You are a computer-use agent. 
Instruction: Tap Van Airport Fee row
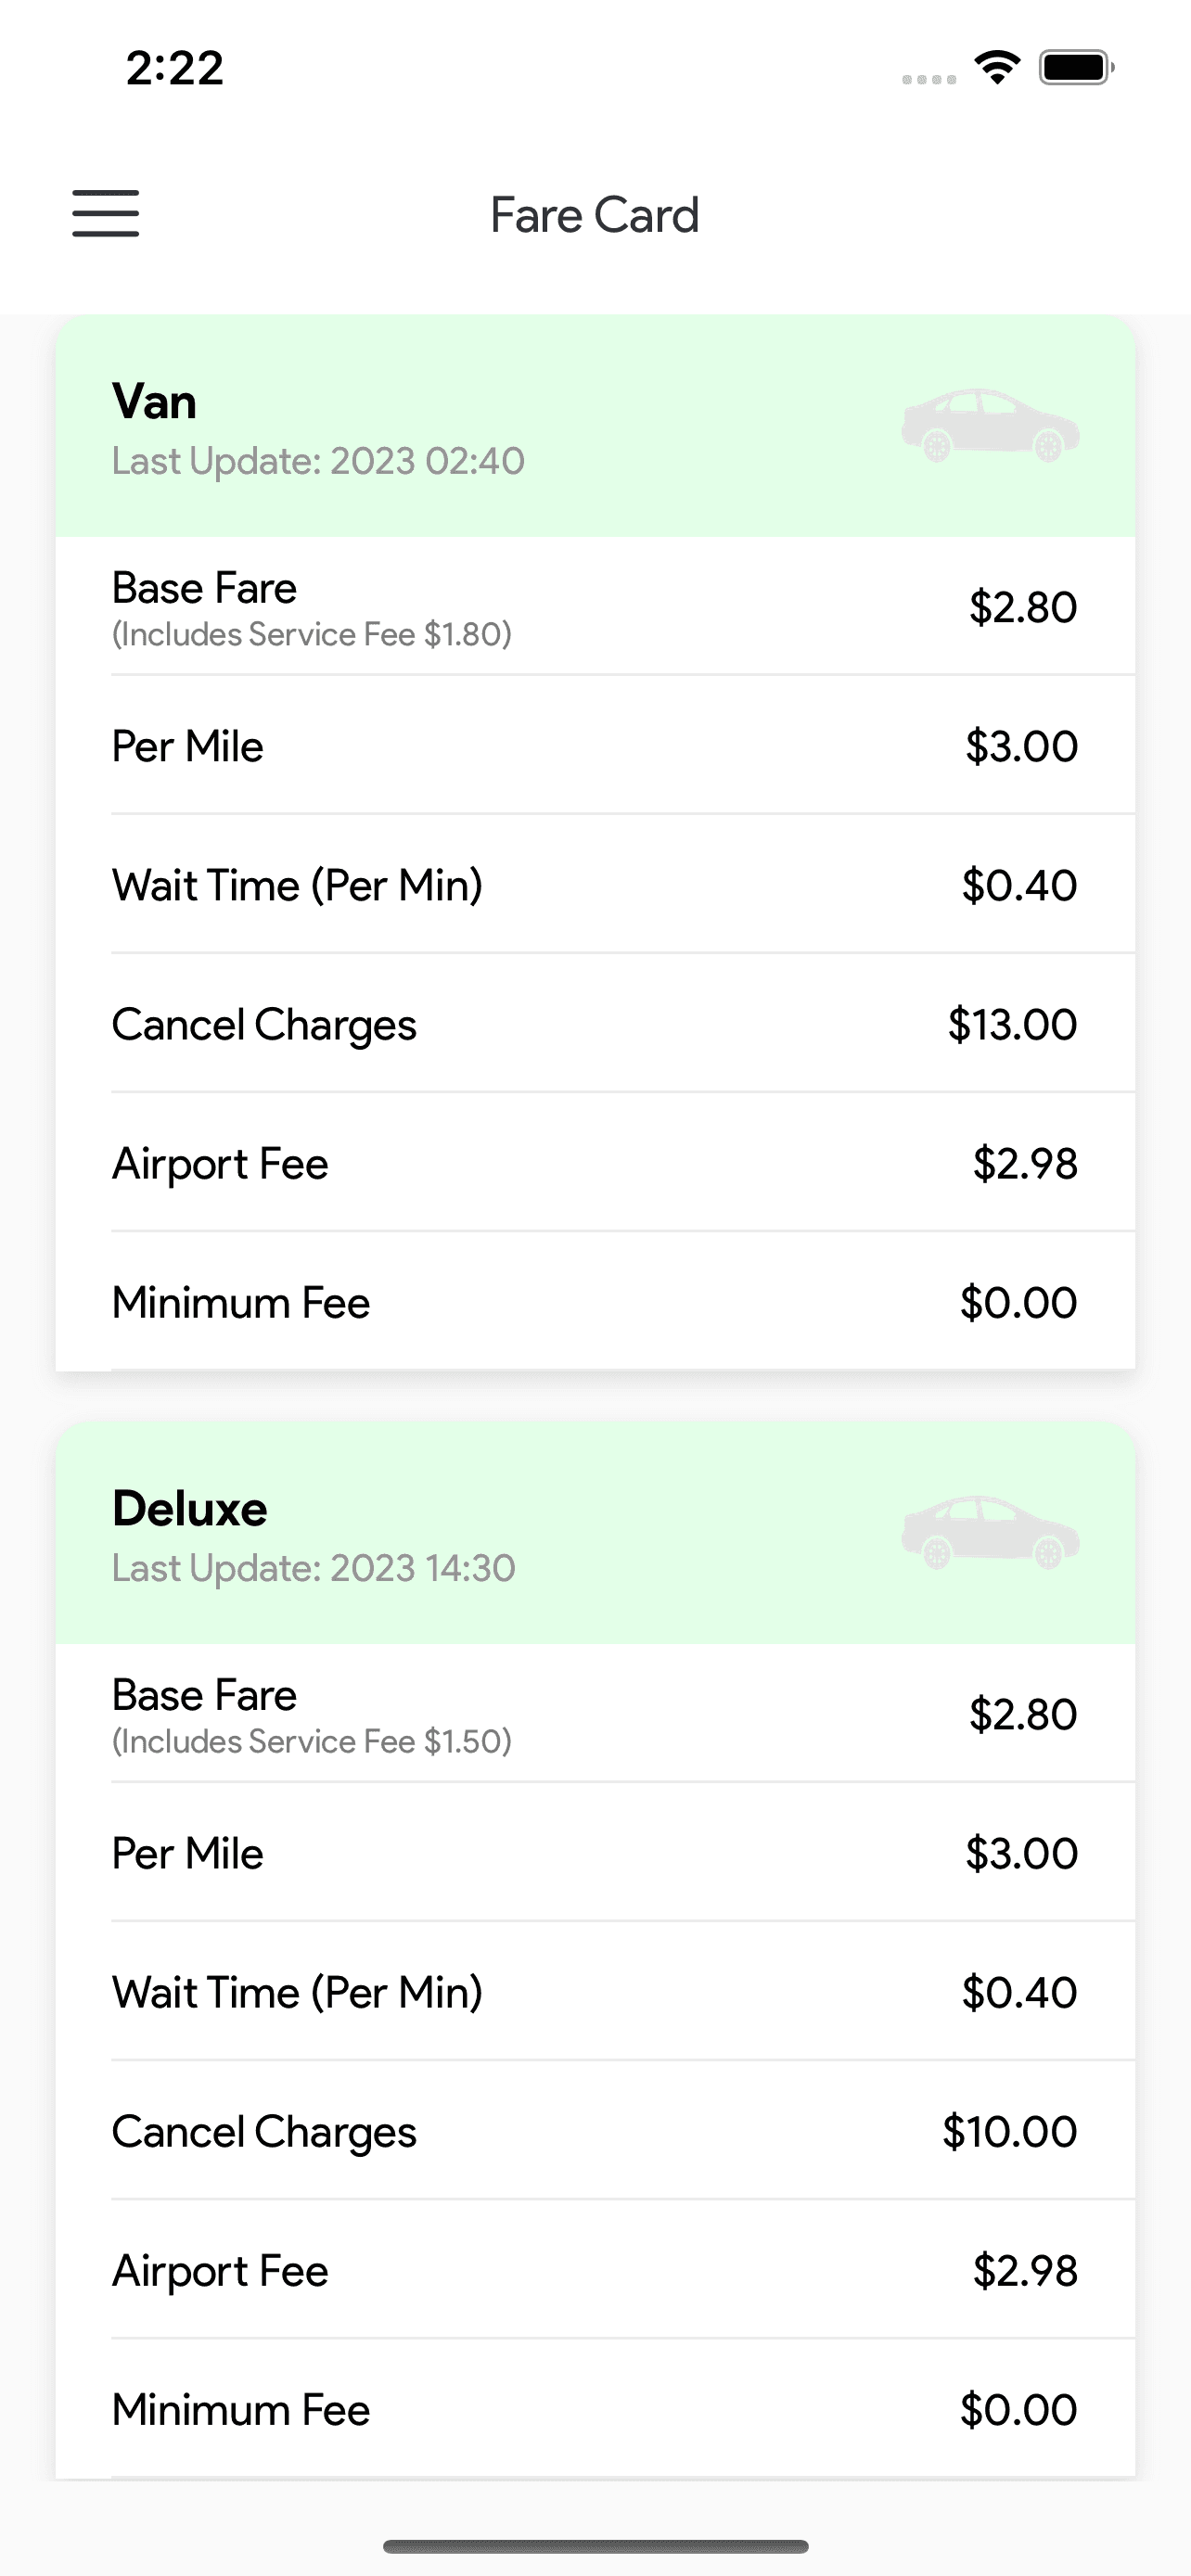tap(595, 1163)
